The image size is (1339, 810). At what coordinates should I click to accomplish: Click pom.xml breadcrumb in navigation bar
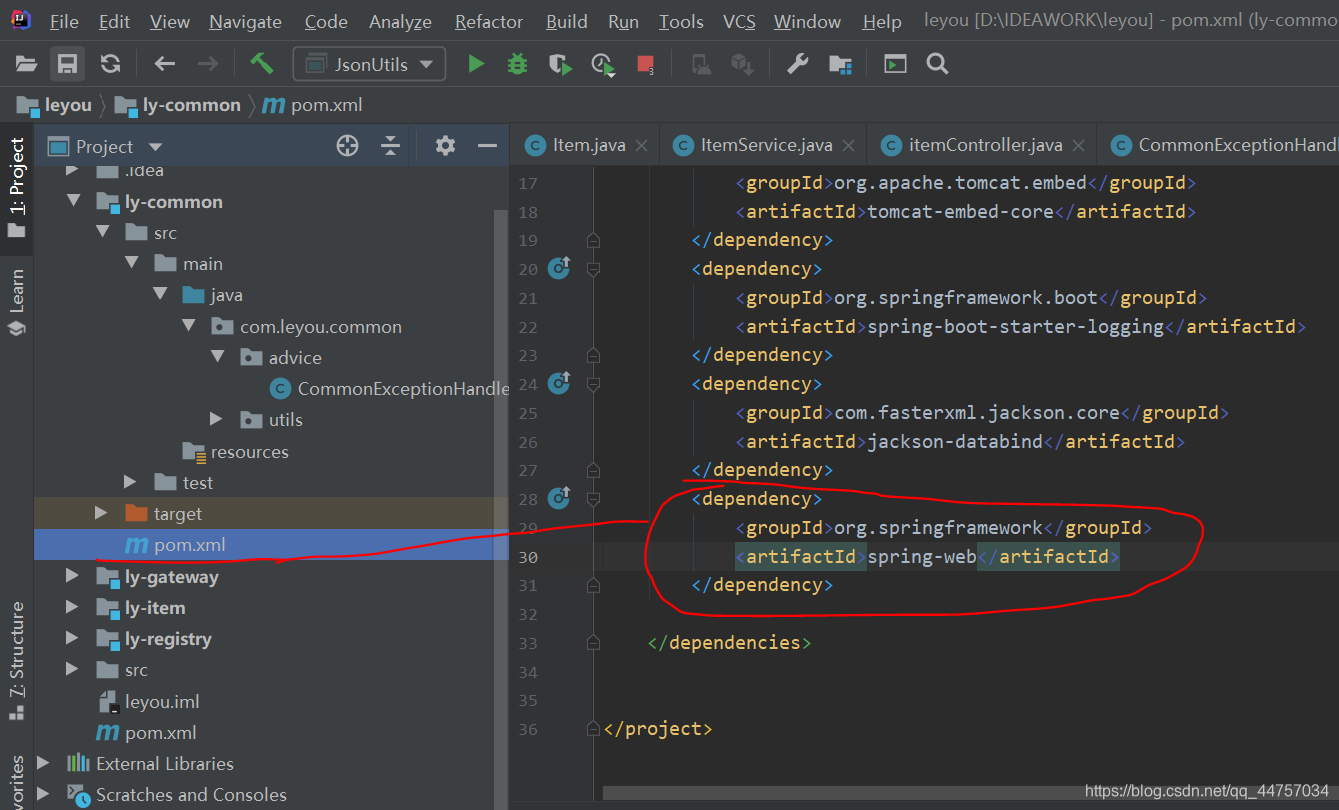click(x=312, y=105)
